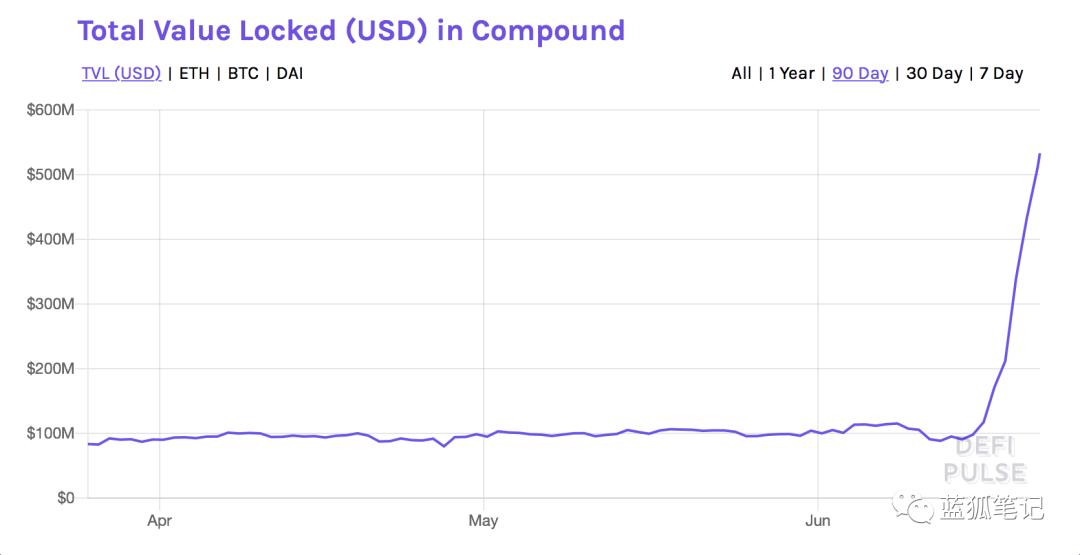Click the May label on x-axis
Viewport: 1080px width, 555px height.
click(x=484, y=521)
